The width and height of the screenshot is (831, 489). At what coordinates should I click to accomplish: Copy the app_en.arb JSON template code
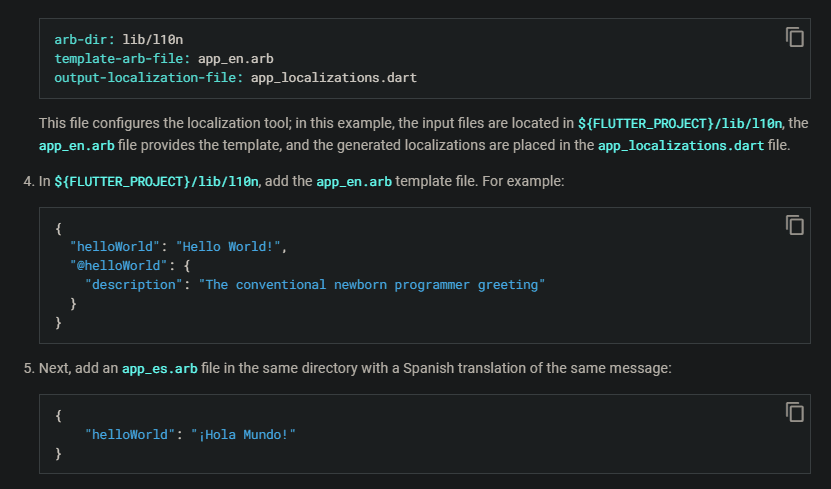[795, 225]
